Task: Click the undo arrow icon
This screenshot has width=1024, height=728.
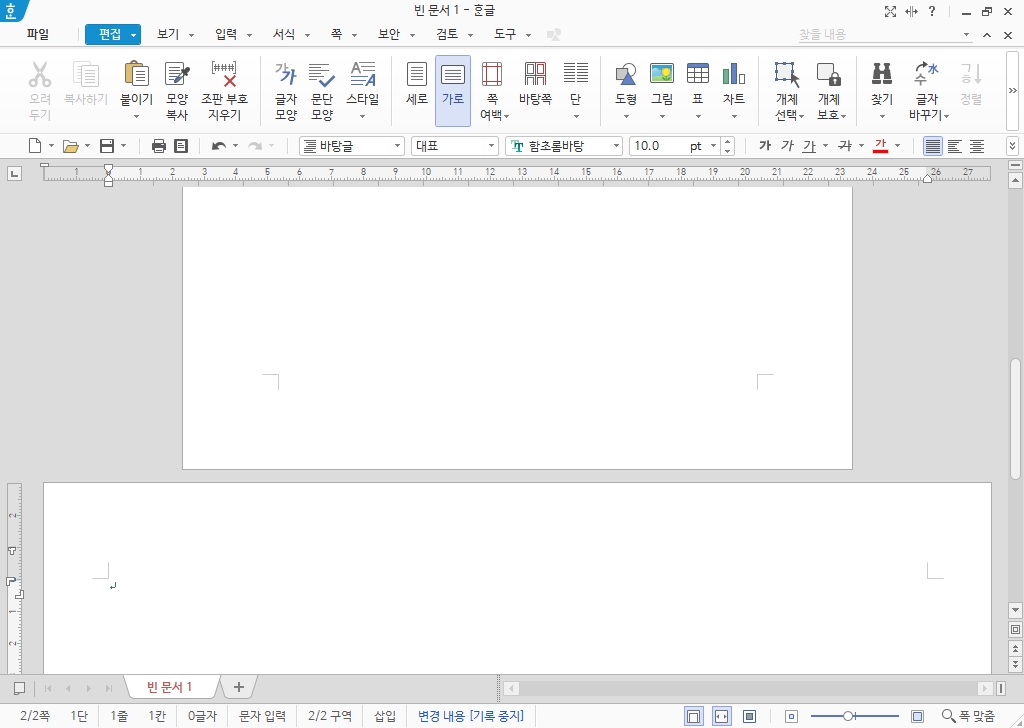Action: pos(219,146)
